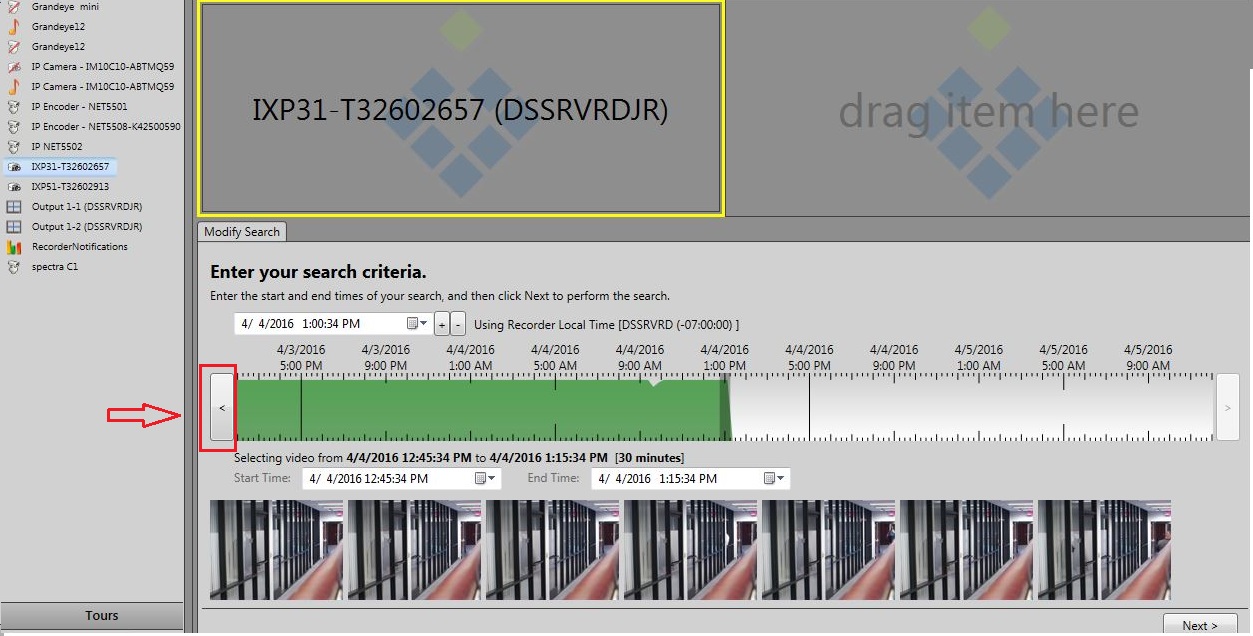
Task: Click the bar chart icon beside RecorderNotifications
Action: [x=14, y=247]
